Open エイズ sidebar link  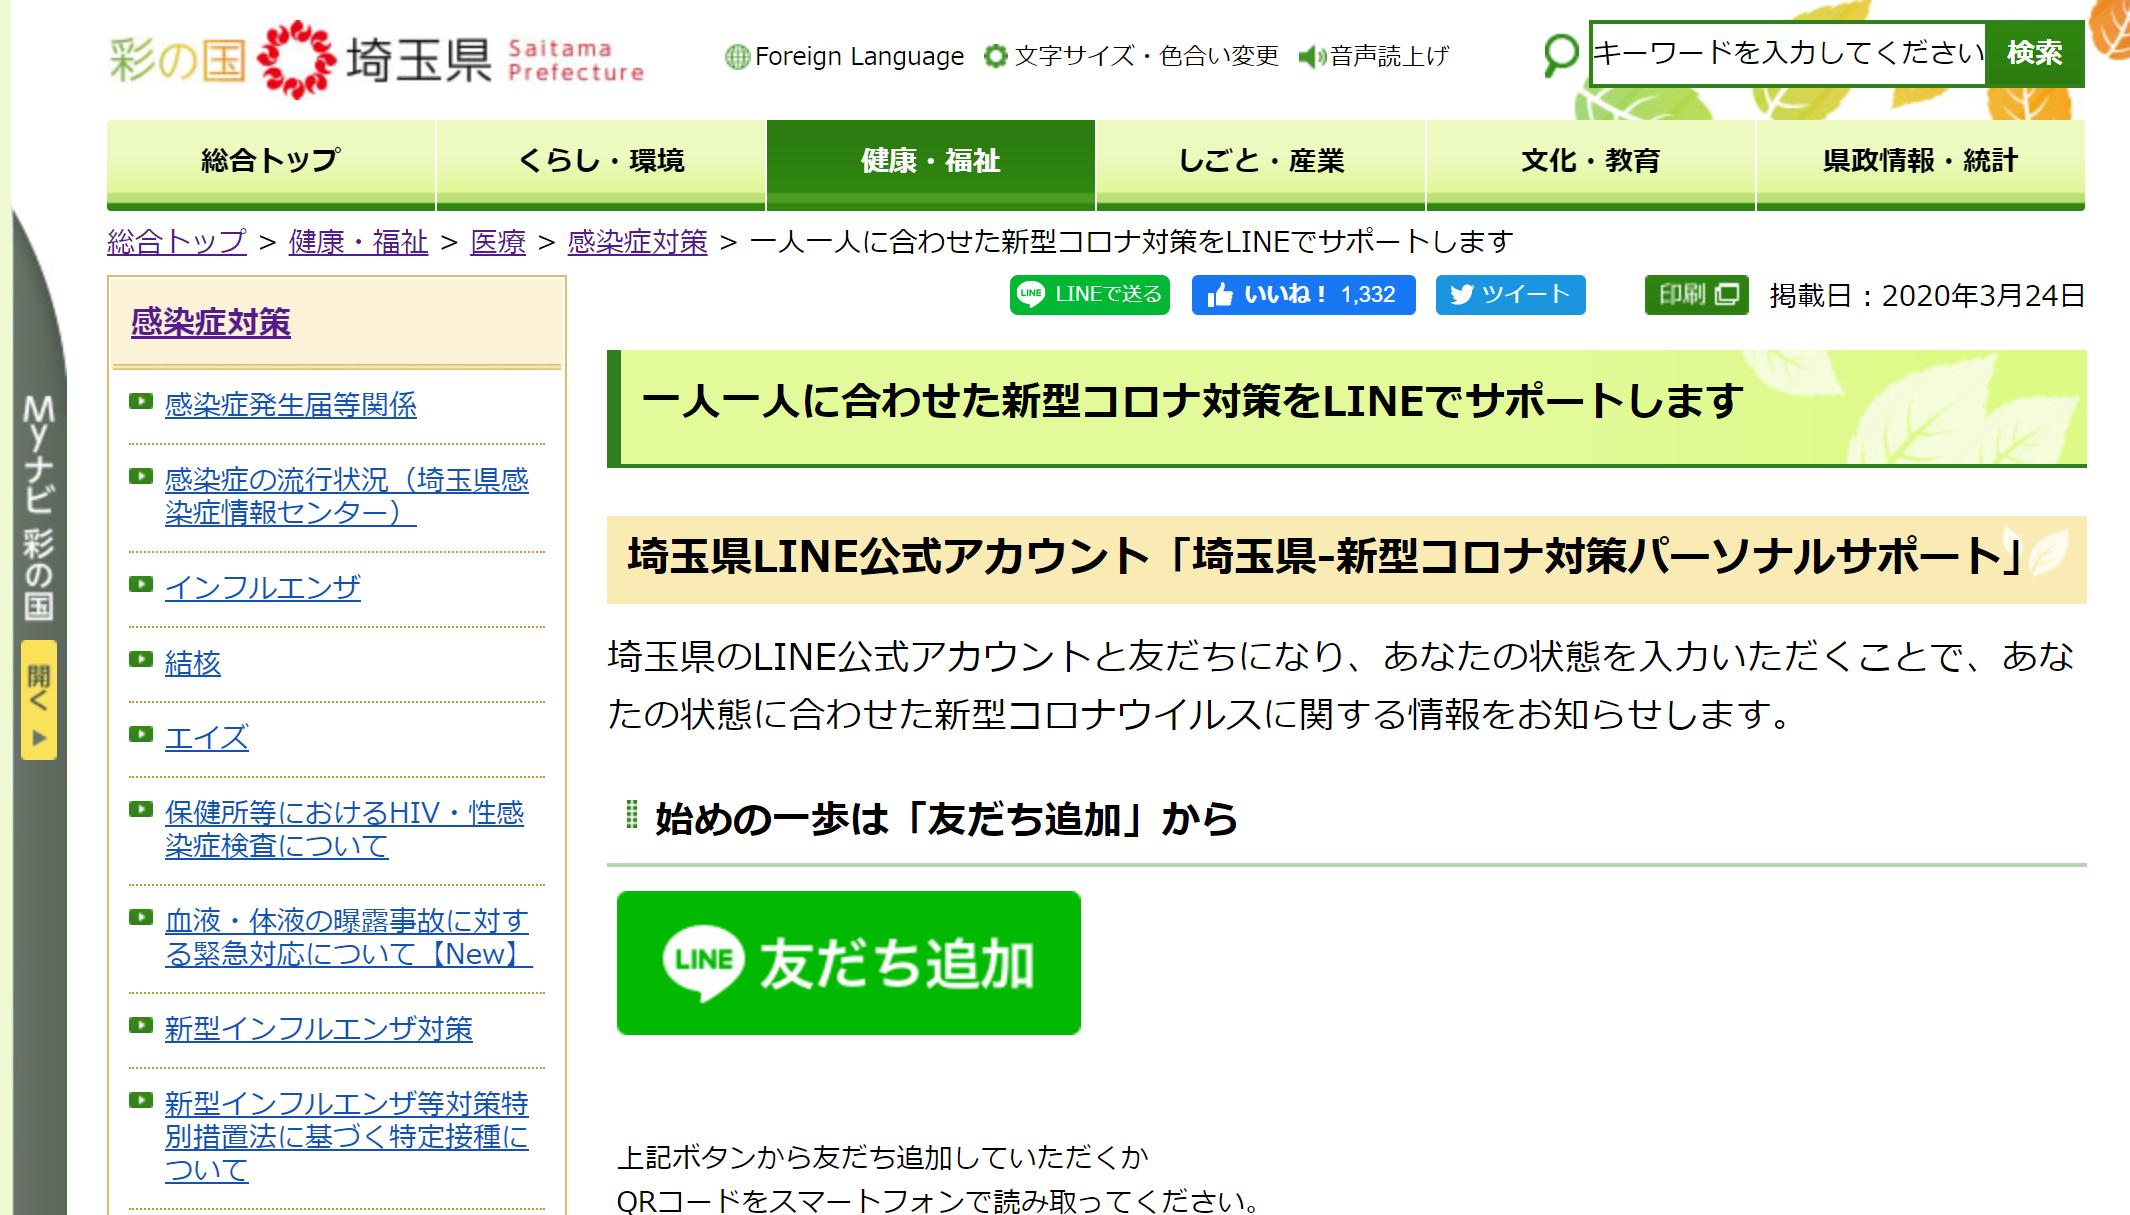click(x=207, y=738)
